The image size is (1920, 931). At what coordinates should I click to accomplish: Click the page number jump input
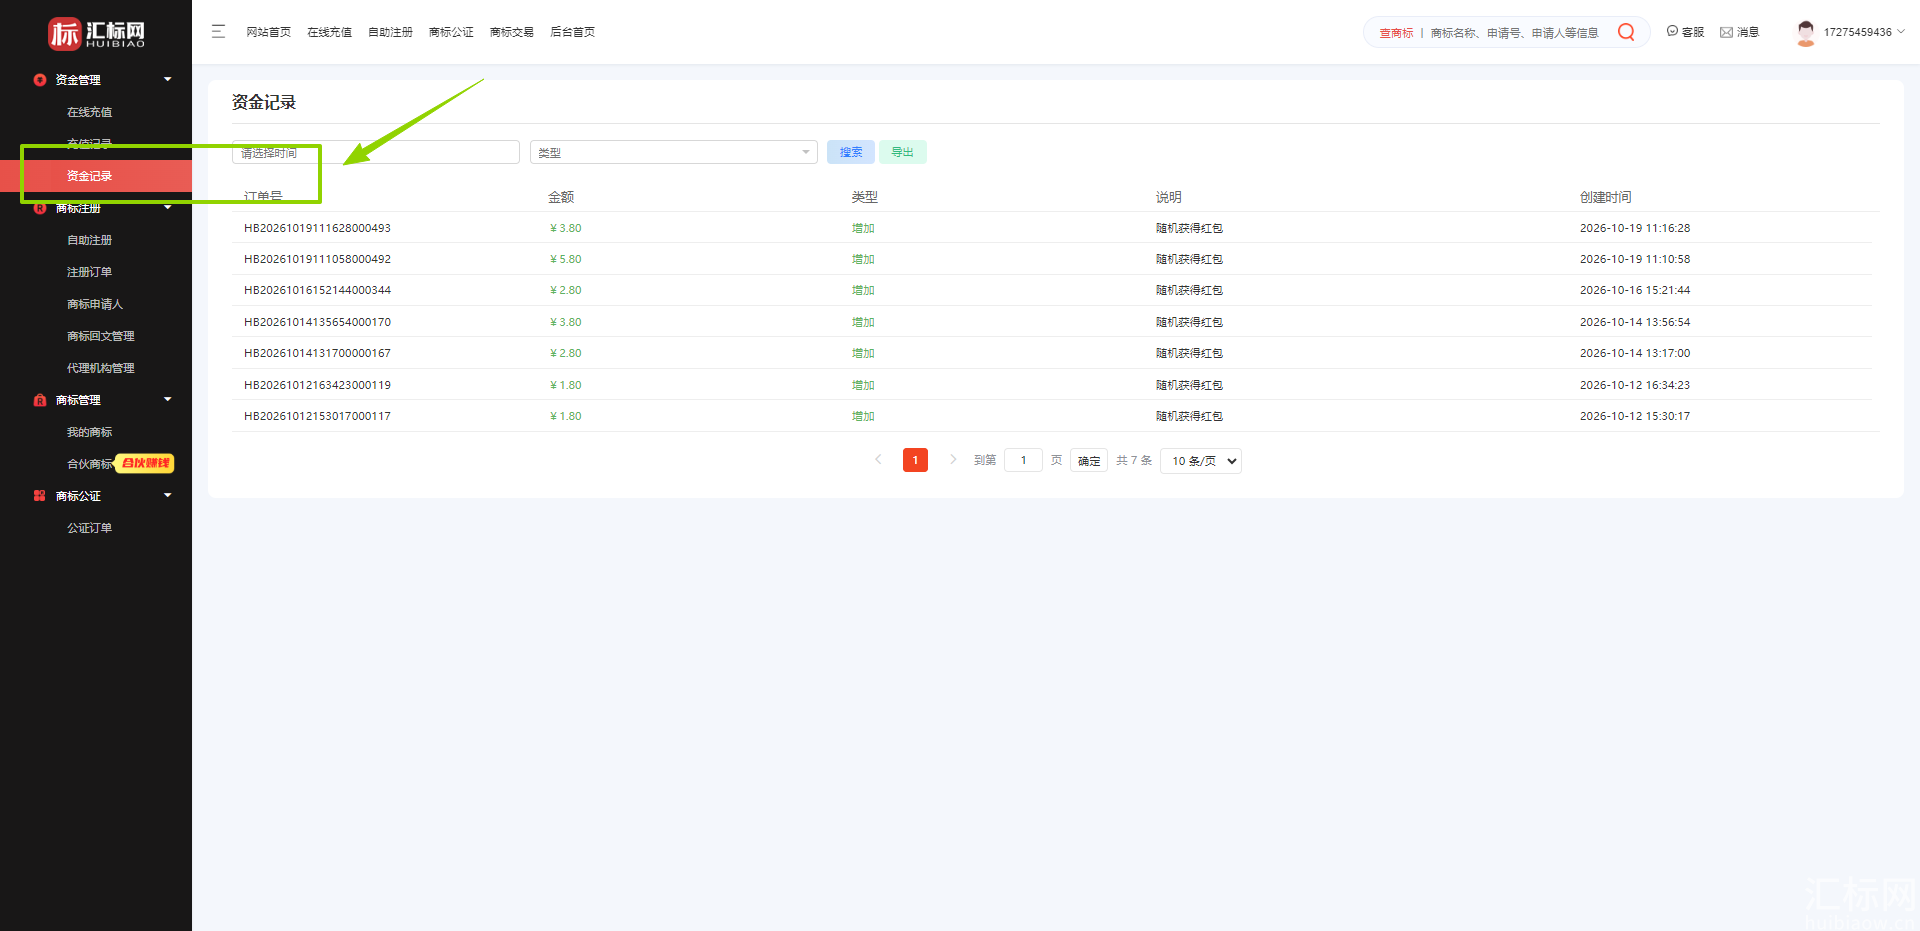pyautogui.click(x=1023, y=460)
